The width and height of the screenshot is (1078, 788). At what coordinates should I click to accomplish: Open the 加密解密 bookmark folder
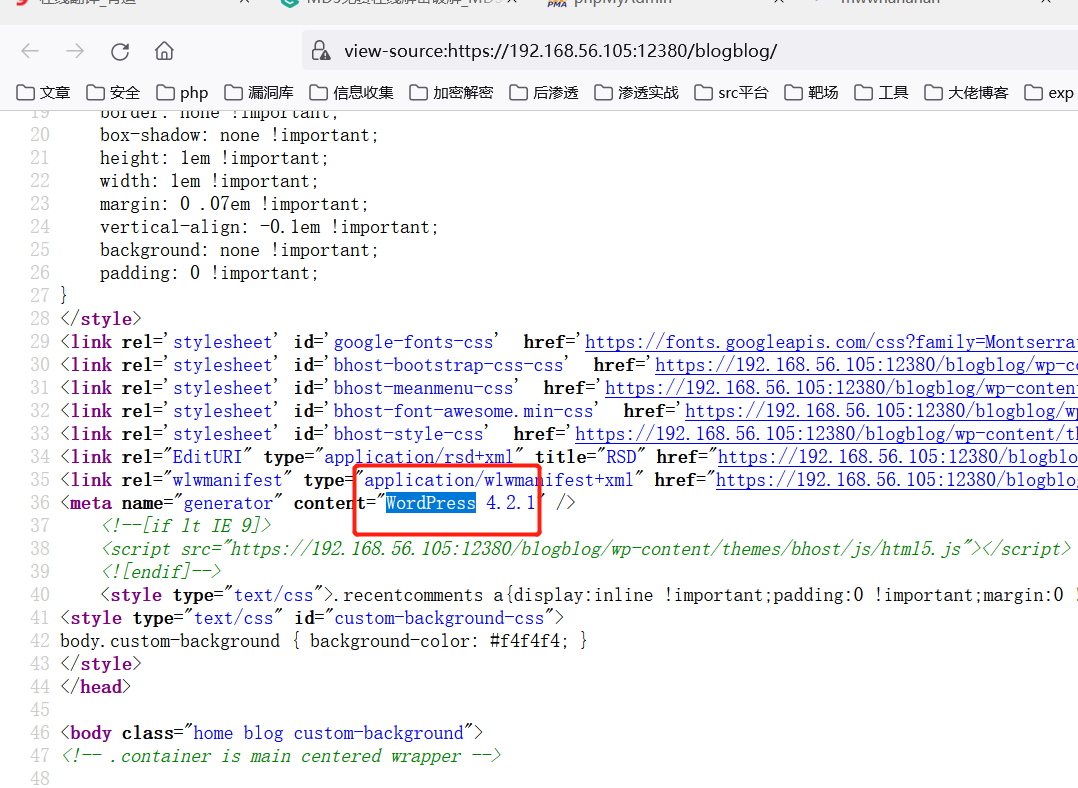tap(452, 92)
